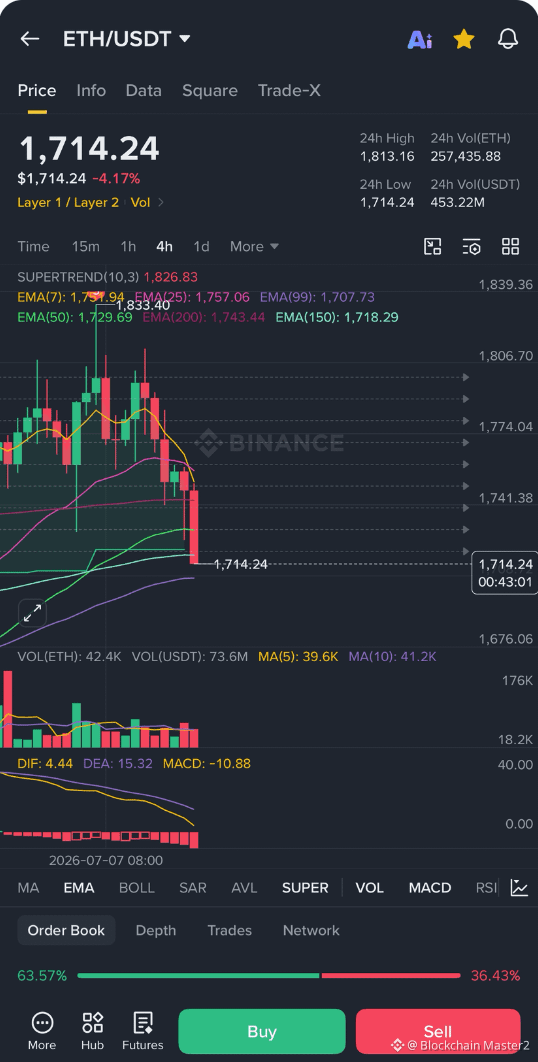Tap the red Sell button
Screen dimensions: 538x1062
point(438,1032)
